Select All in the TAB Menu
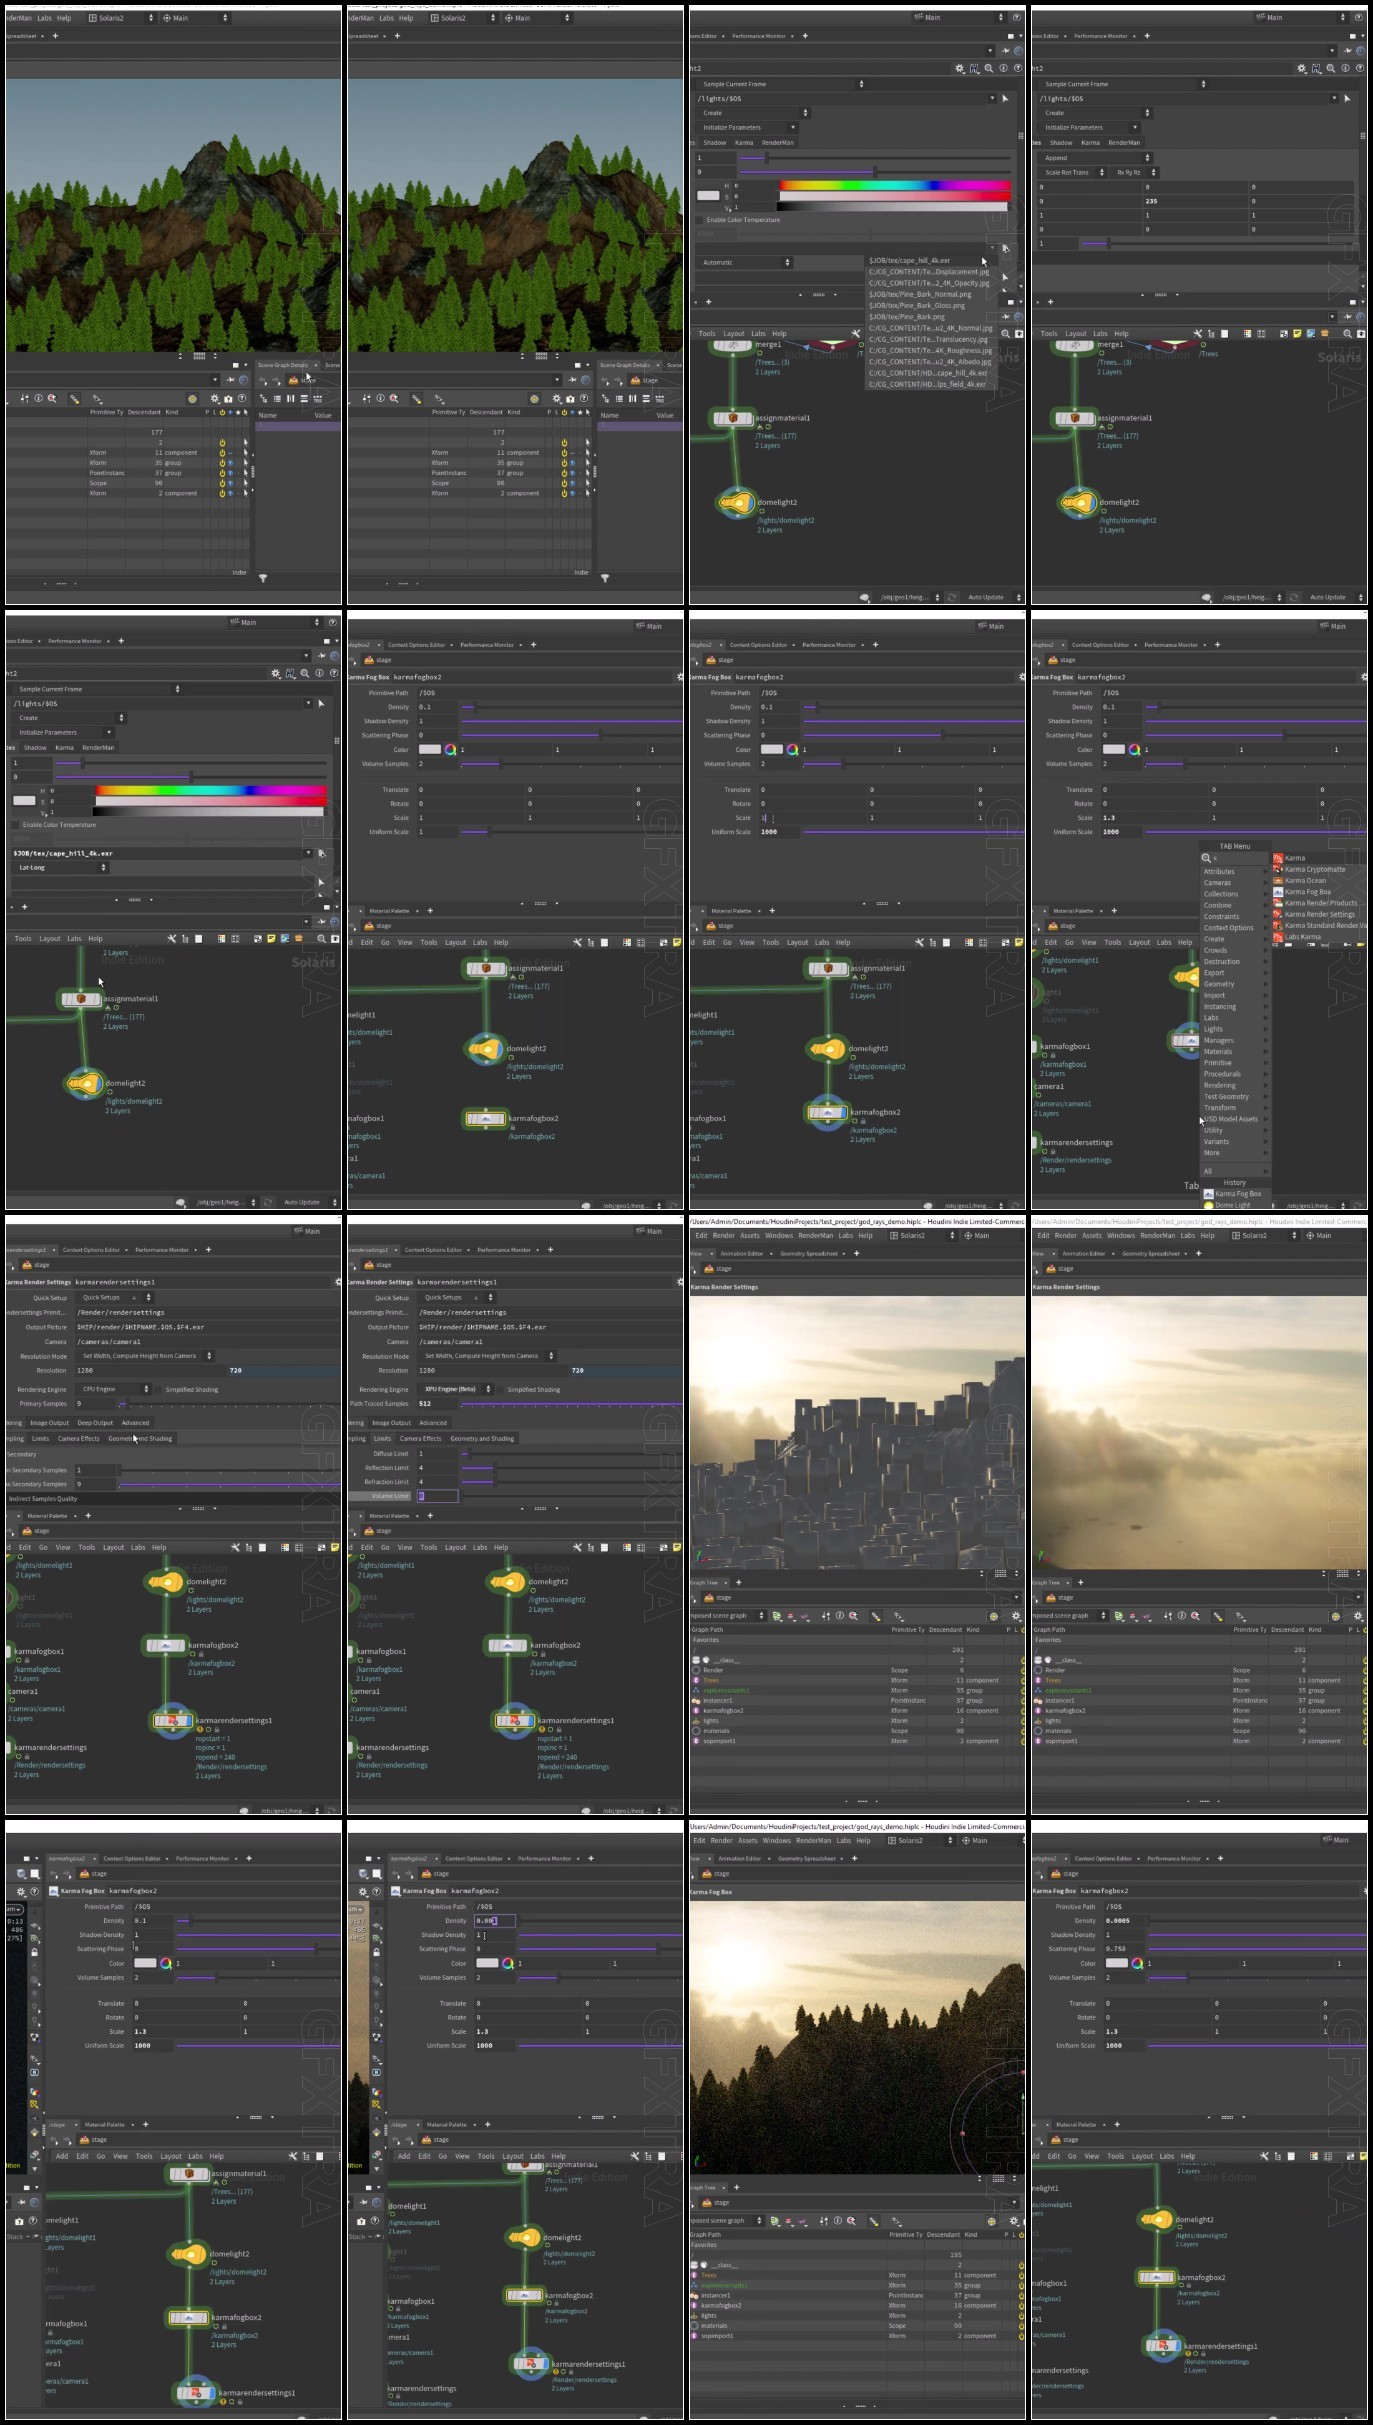 coord(1235,1171)
